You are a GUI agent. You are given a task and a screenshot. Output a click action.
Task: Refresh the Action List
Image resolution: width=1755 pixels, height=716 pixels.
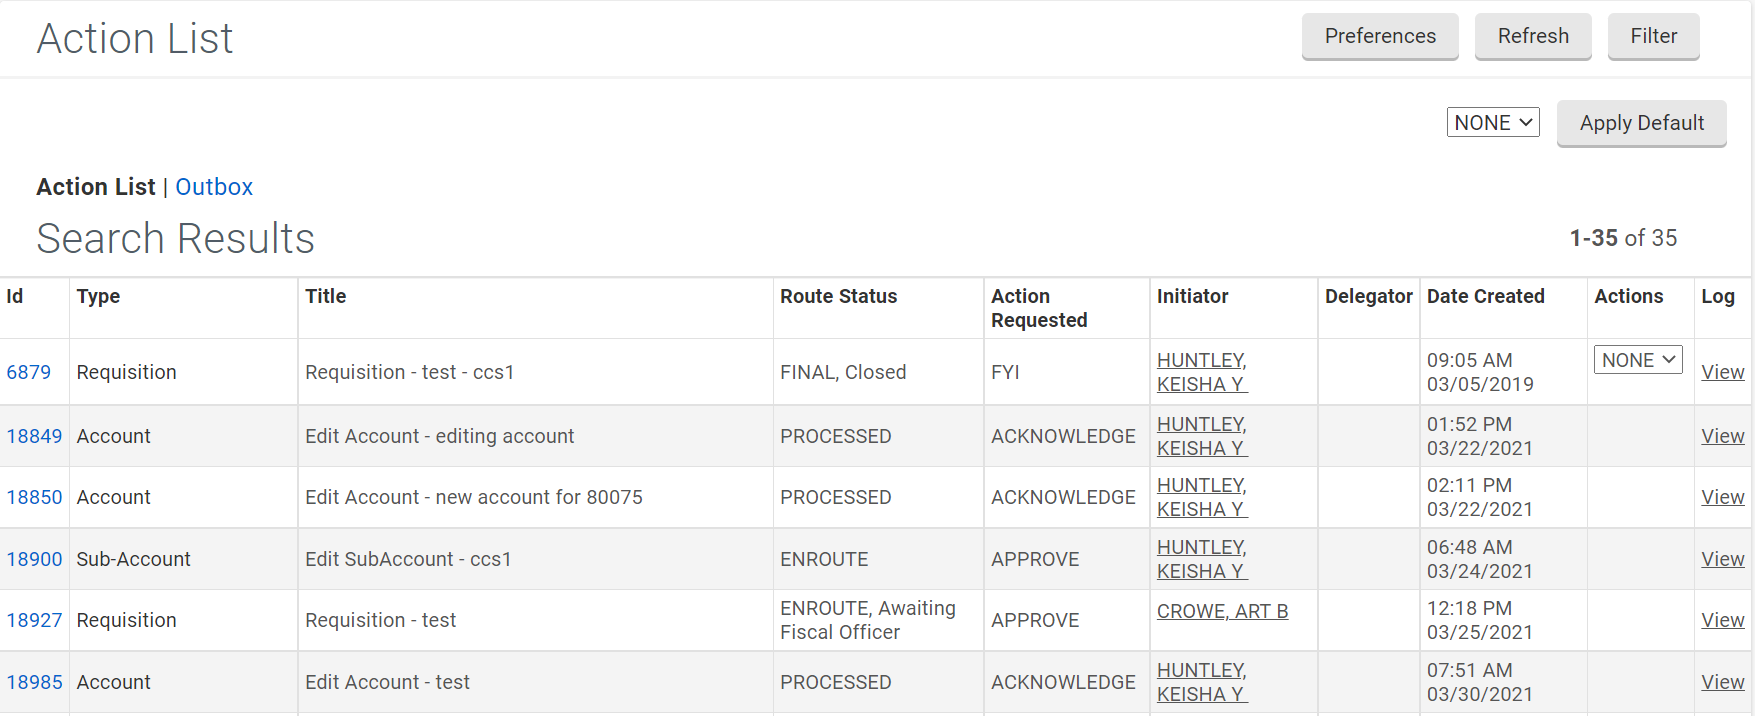coord(1533,36)
